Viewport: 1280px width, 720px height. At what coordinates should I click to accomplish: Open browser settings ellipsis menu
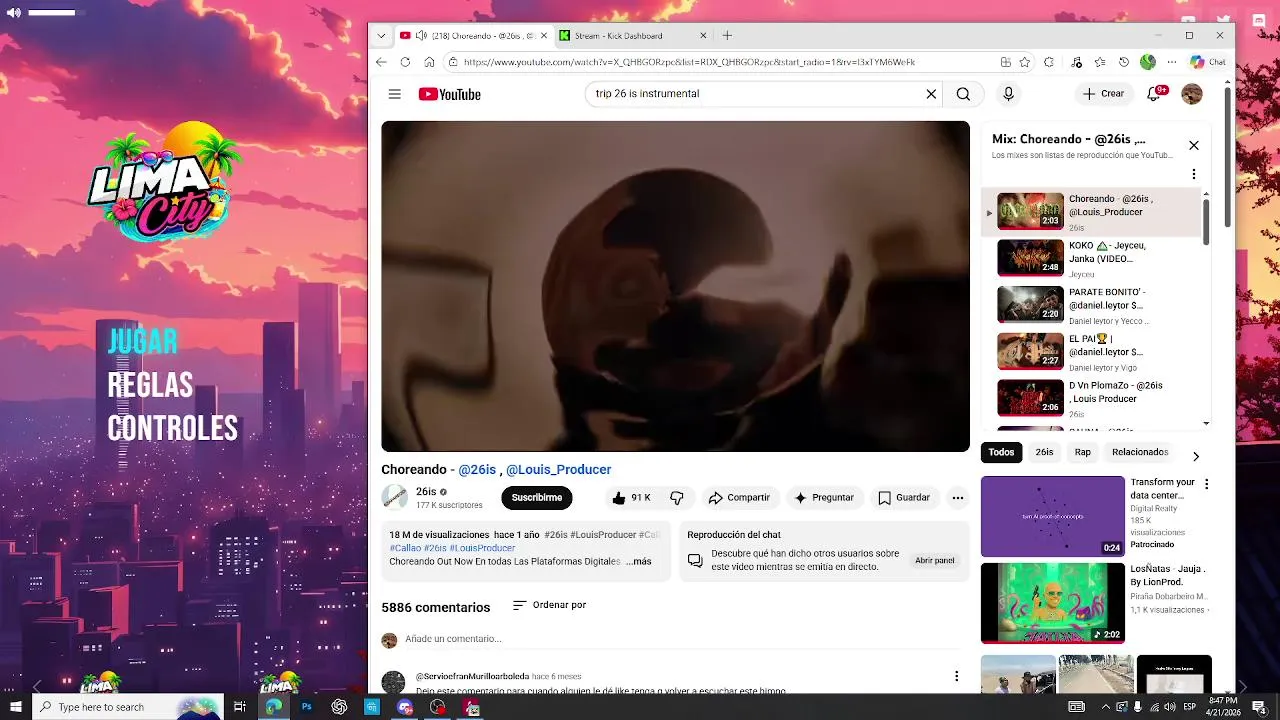[1172, 62]
